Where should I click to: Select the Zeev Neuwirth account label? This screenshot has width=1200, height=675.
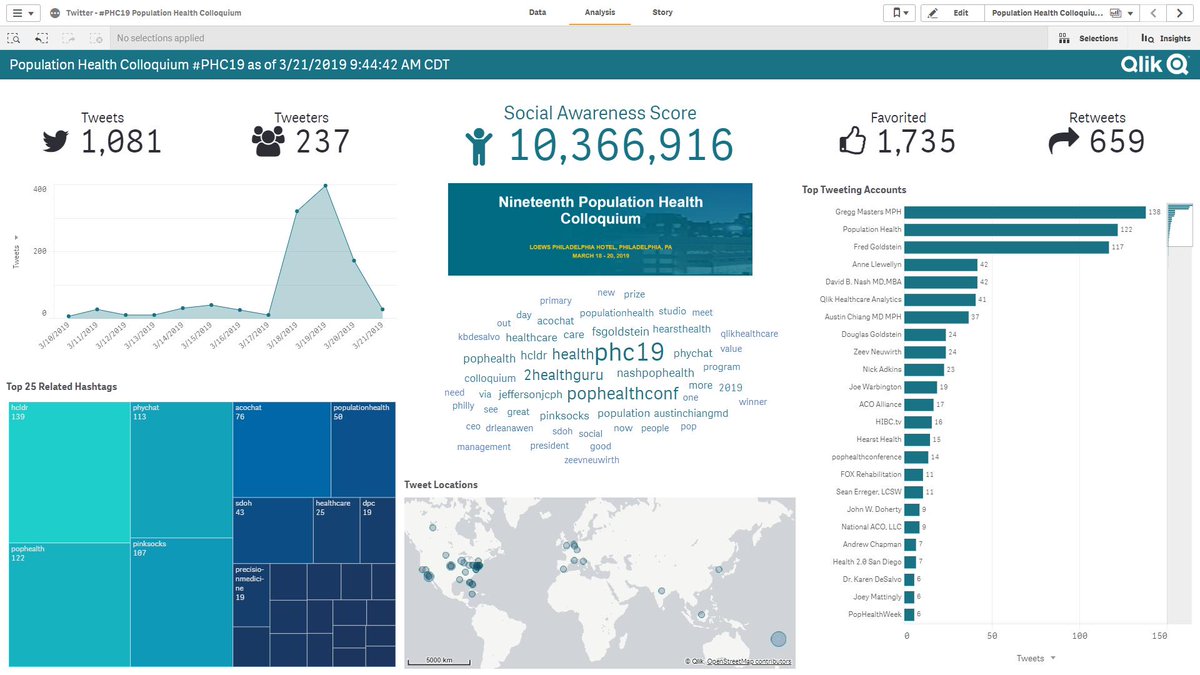click(x=876, y=352)
